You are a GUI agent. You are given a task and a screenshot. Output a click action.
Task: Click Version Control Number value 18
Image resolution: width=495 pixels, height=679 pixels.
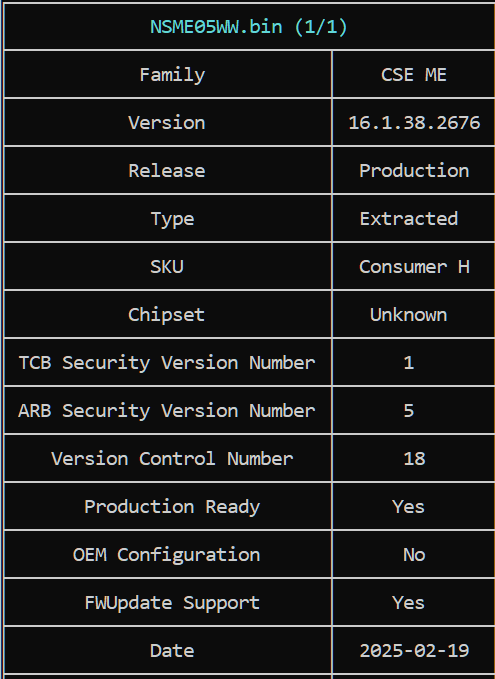(414, 459)
